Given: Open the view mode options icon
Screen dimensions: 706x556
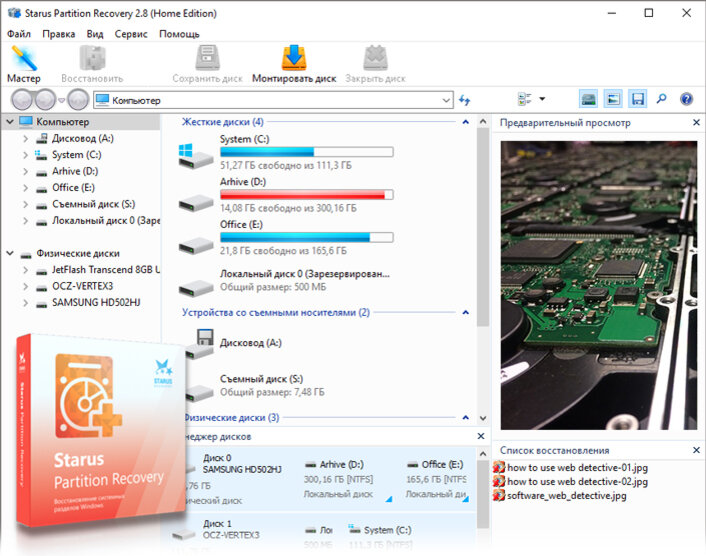Looking at the screenshot, I should click(525, 99).
